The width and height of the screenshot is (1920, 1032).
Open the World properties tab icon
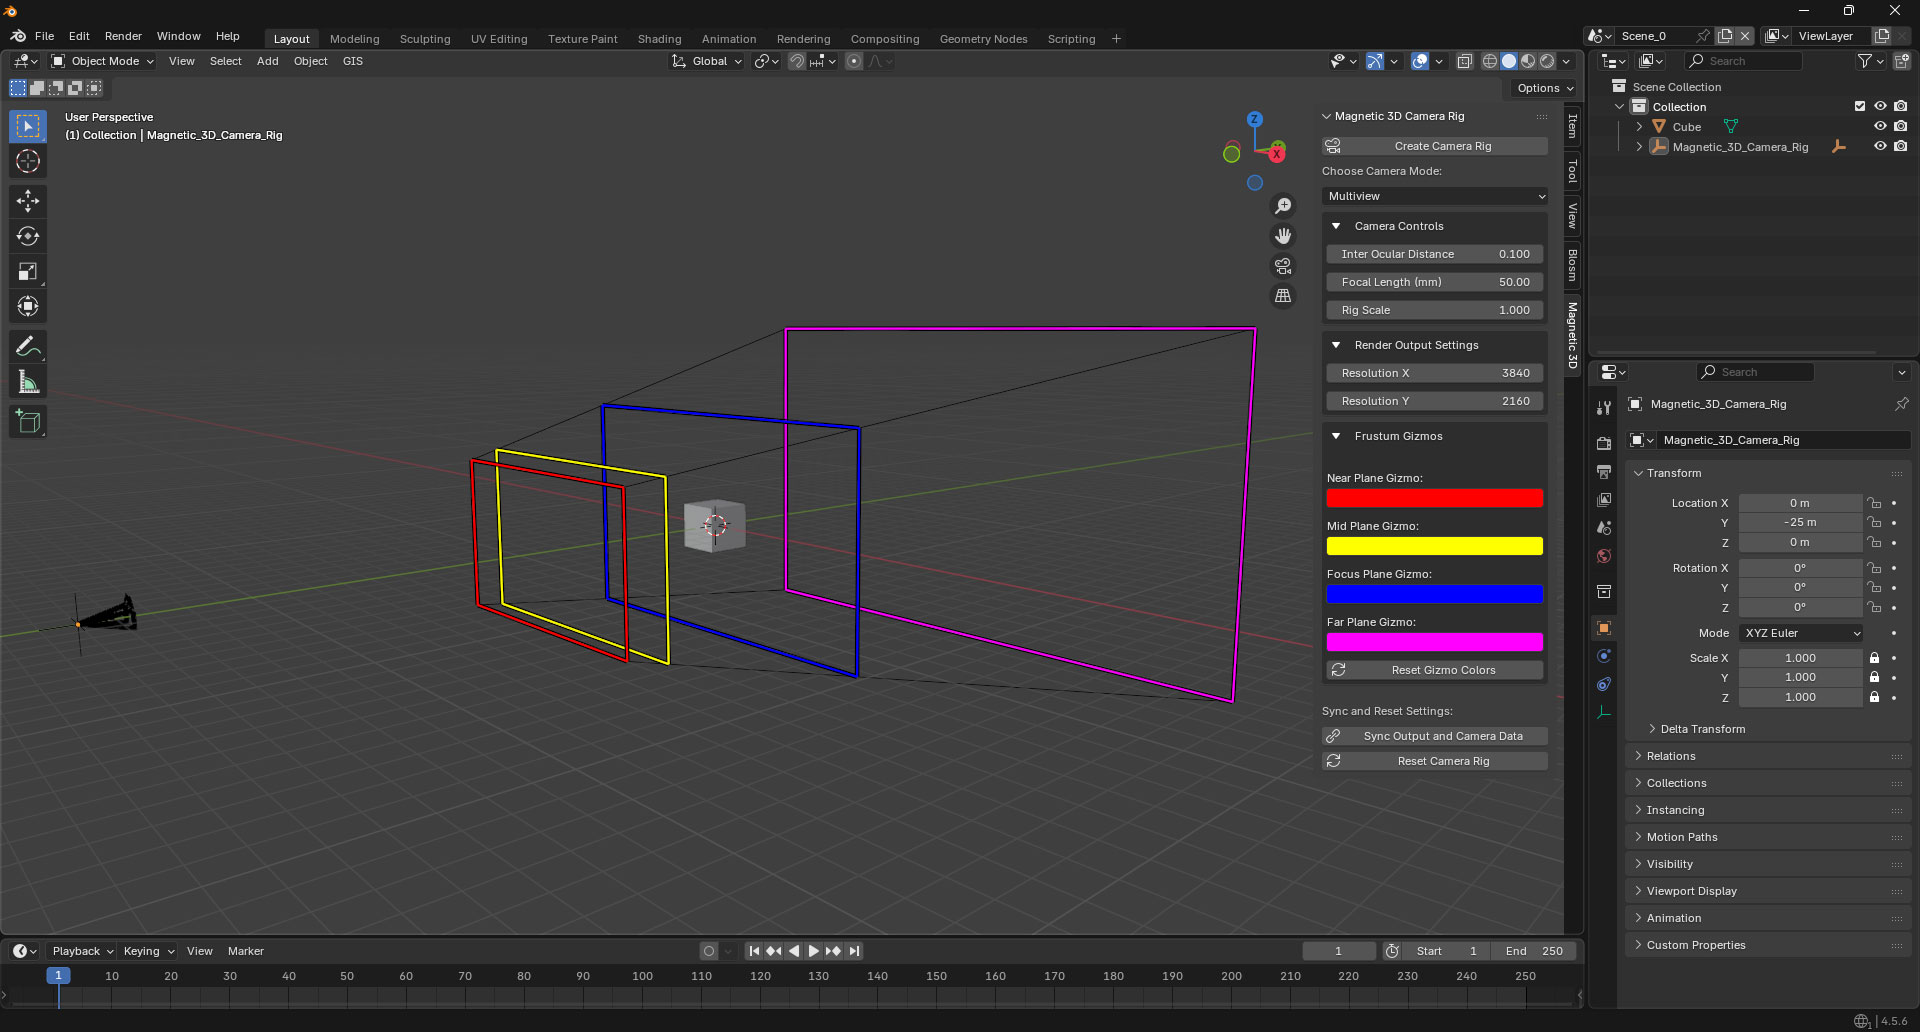[1604, 556]
